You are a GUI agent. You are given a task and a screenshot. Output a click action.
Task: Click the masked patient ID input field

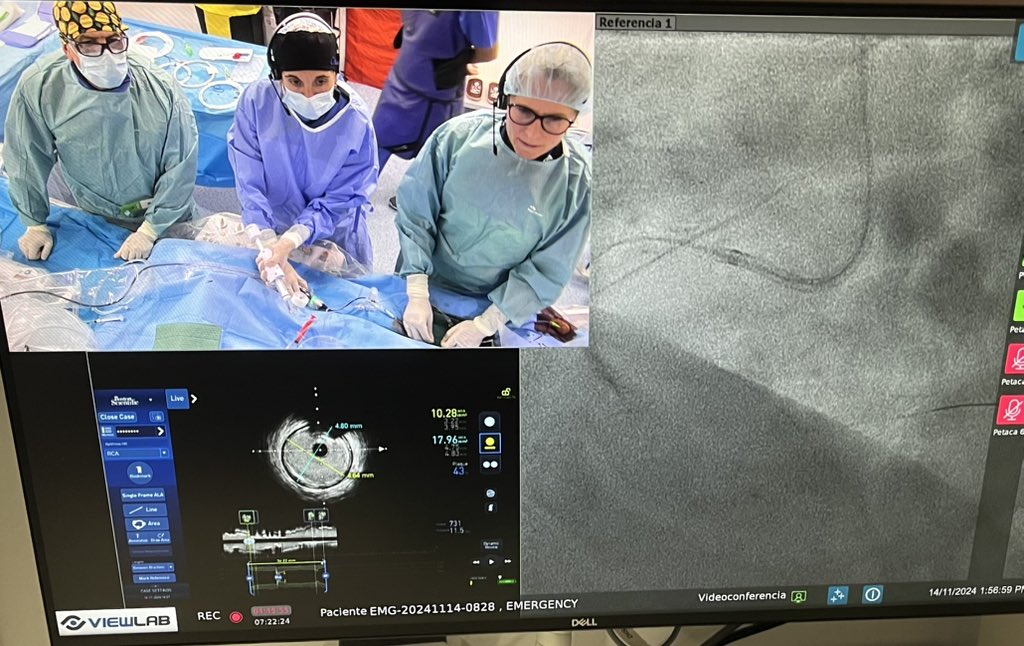tap(135, 432)
